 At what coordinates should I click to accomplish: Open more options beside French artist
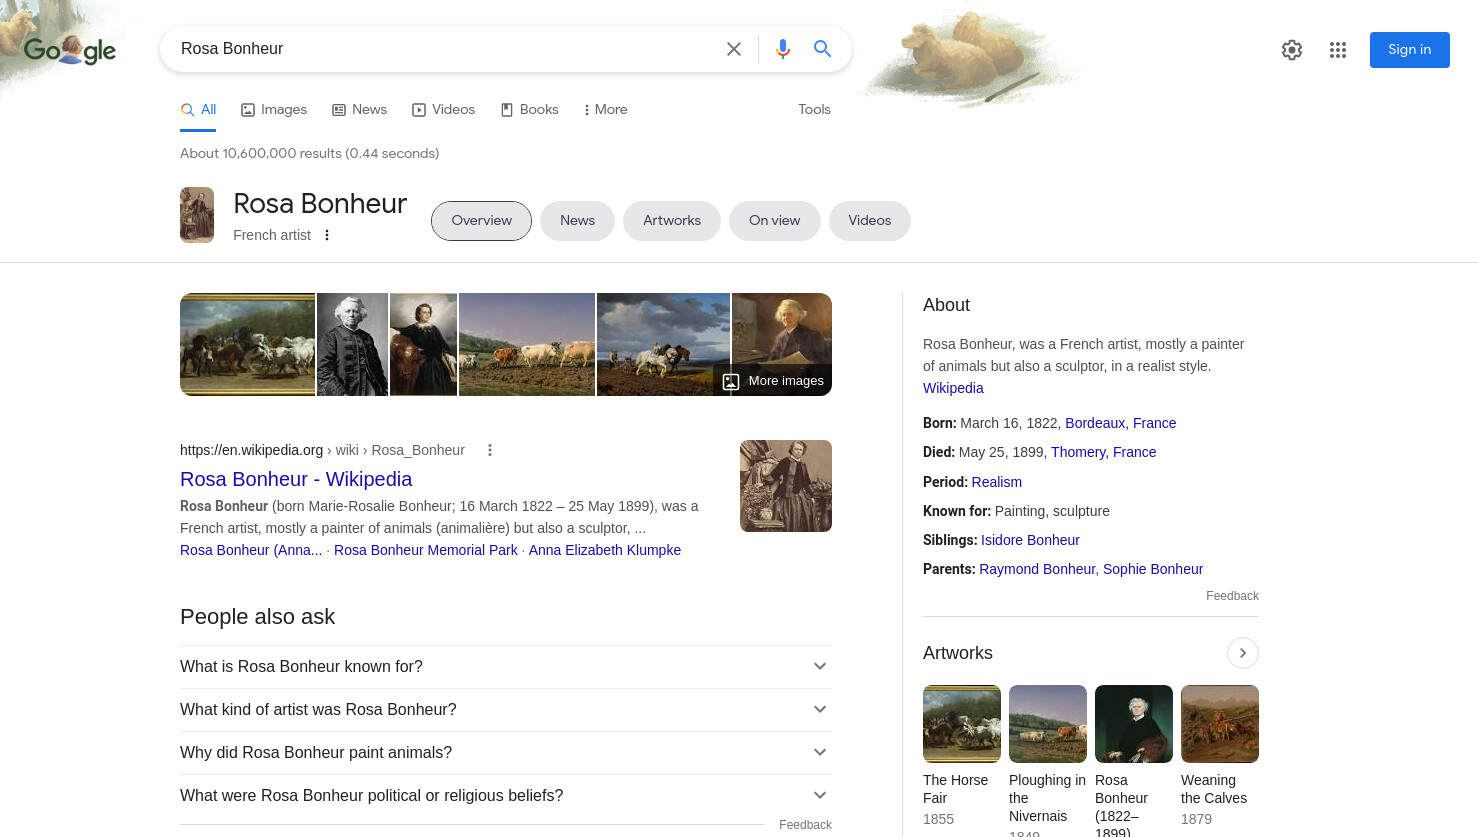[x=326, y=235]
